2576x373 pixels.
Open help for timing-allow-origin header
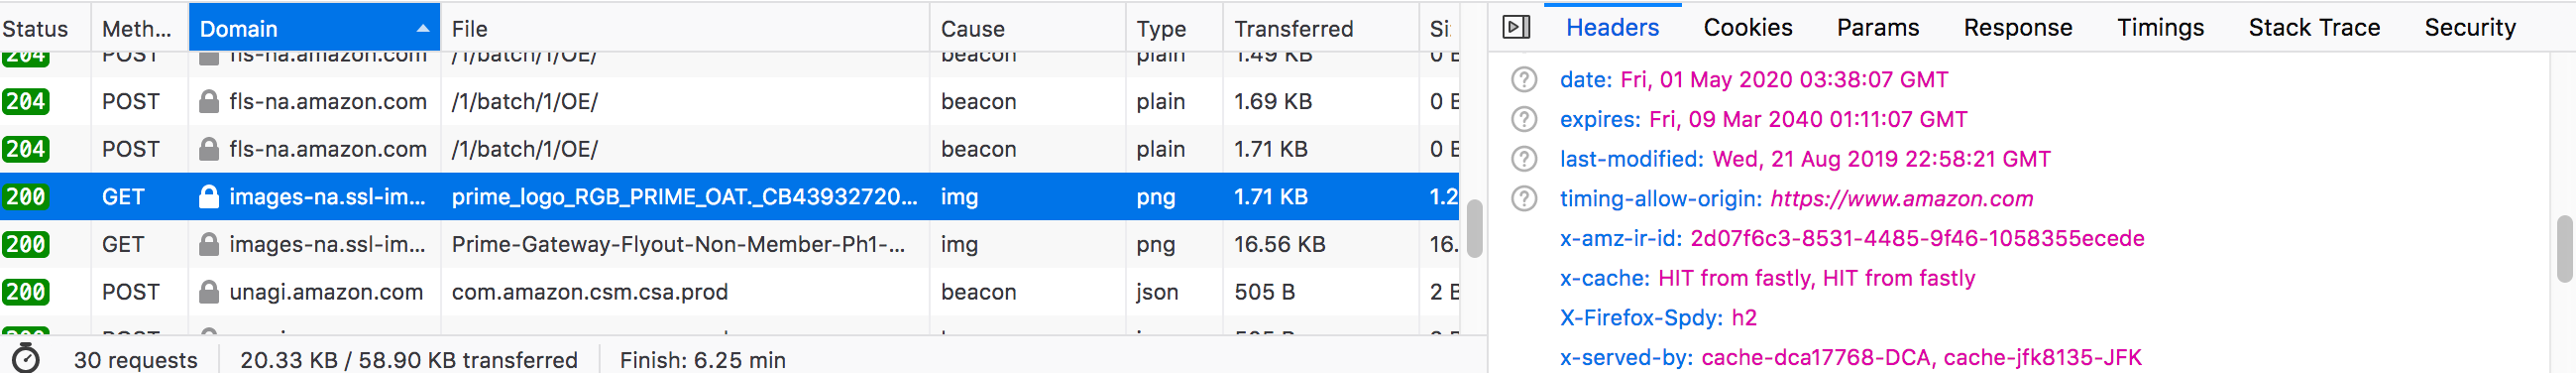click(1524, 198)
